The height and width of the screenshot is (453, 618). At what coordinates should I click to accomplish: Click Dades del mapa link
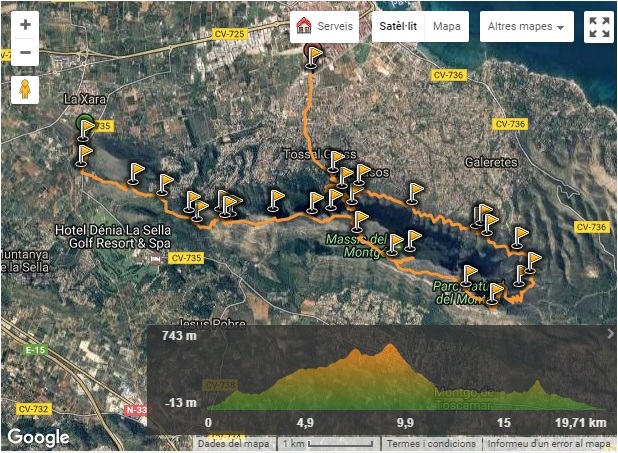click(233, 444)
